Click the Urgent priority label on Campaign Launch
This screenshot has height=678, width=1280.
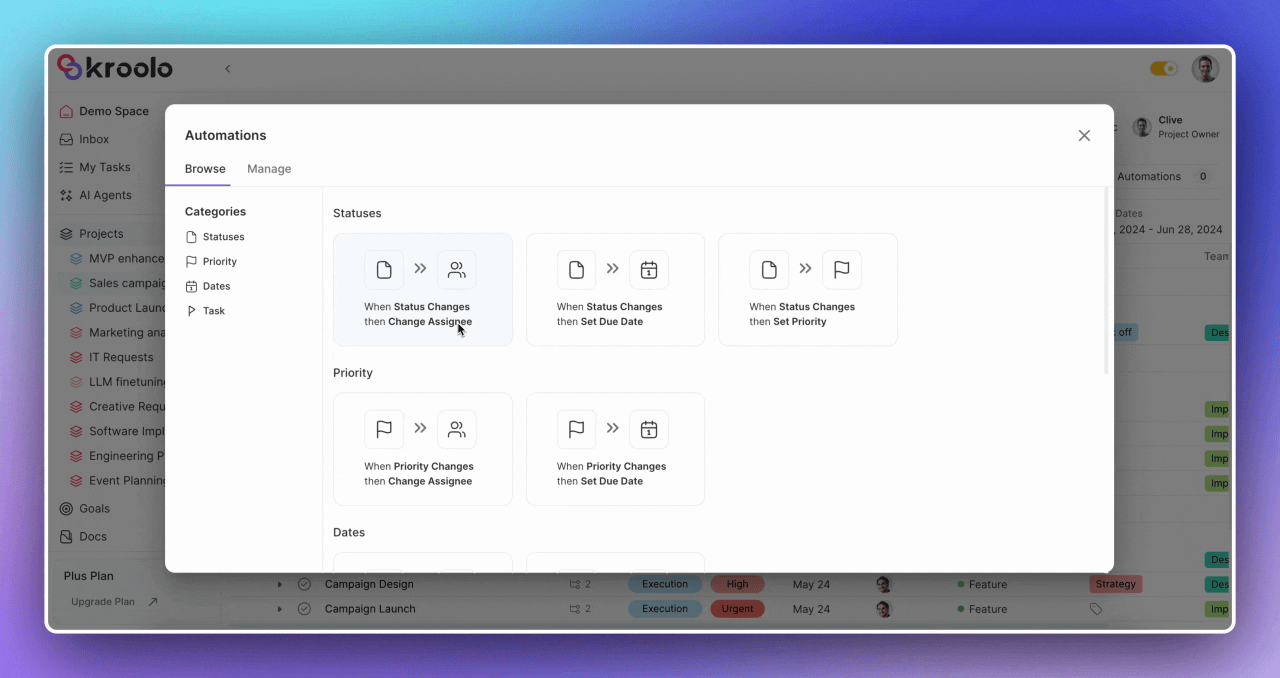[x=737, y=608]
